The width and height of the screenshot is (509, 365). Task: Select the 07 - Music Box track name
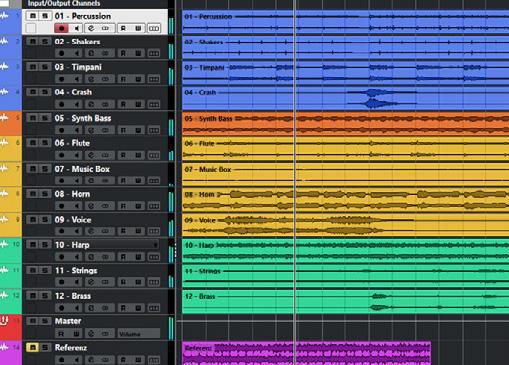coord(82,169)
